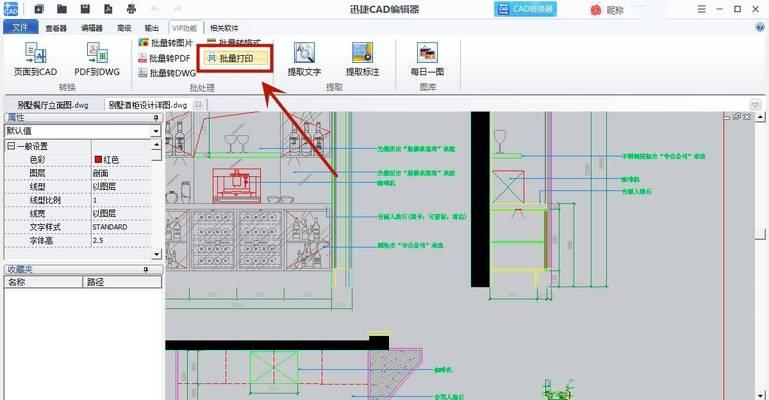
Task: Click the 路径 column header in favorites
Action: pos(122,282)
